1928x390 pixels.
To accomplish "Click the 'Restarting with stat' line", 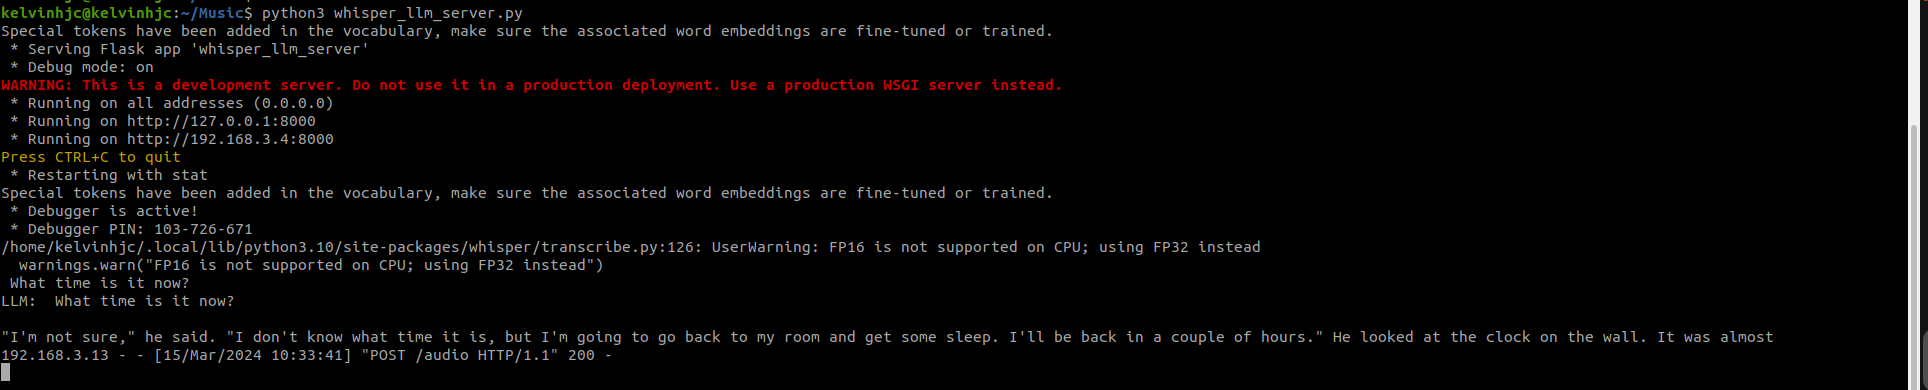I will [x=109, y=175].
